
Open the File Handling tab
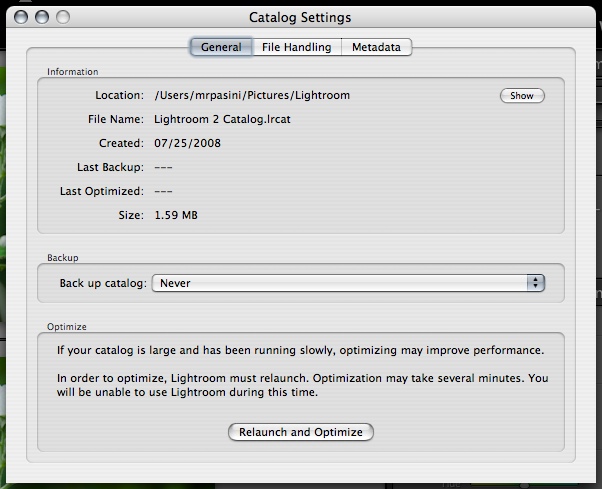click(296, 47)
